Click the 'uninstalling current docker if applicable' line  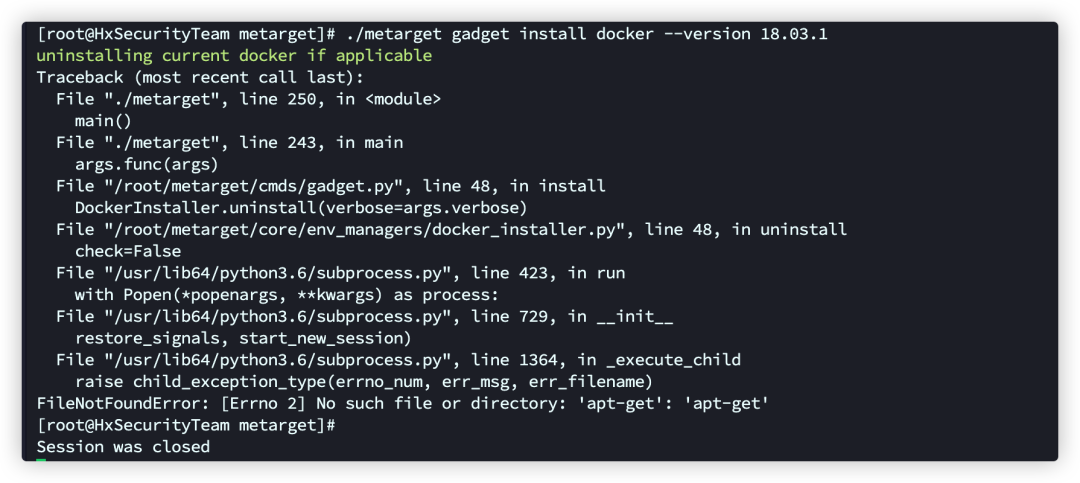pyautogui.click(x=234, y=56)
